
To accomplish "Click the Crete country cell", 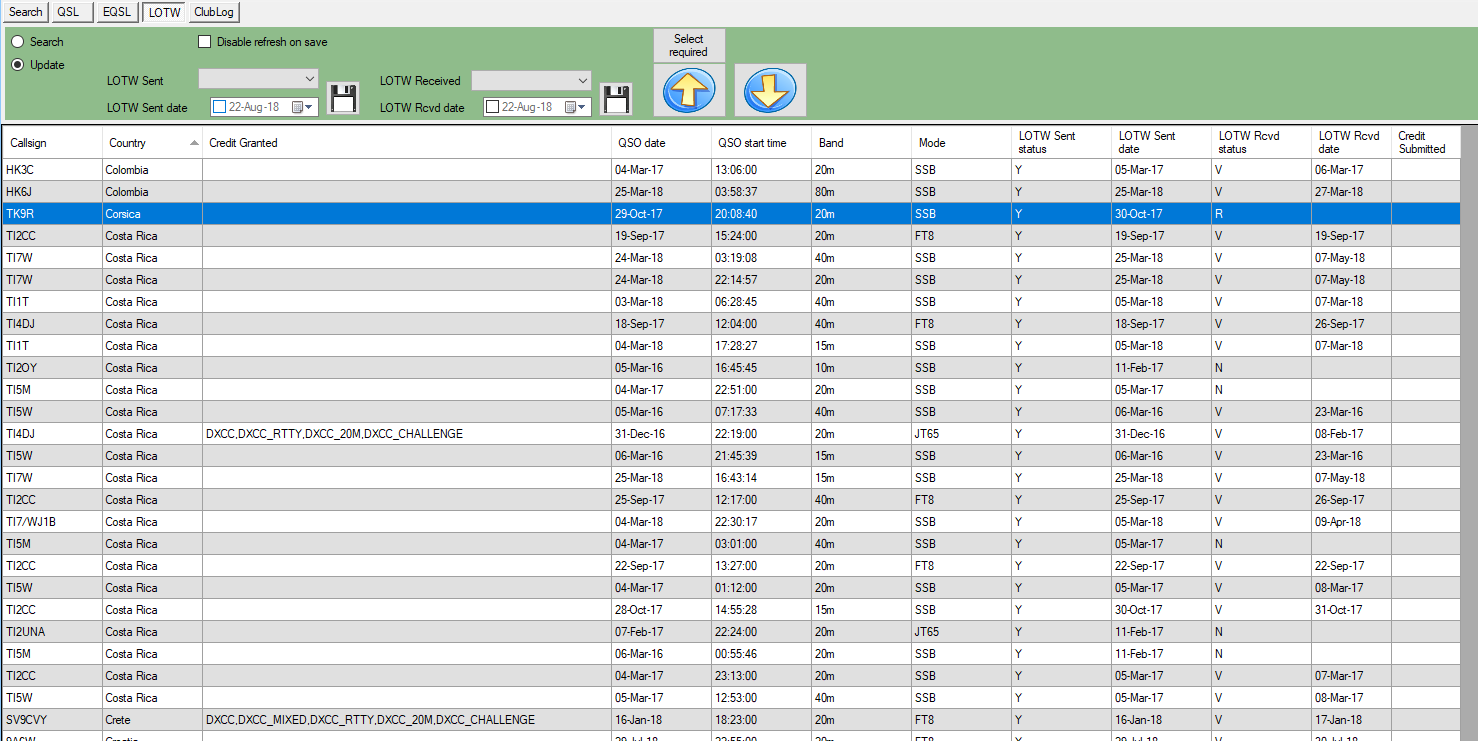I will tap(152, 720).
